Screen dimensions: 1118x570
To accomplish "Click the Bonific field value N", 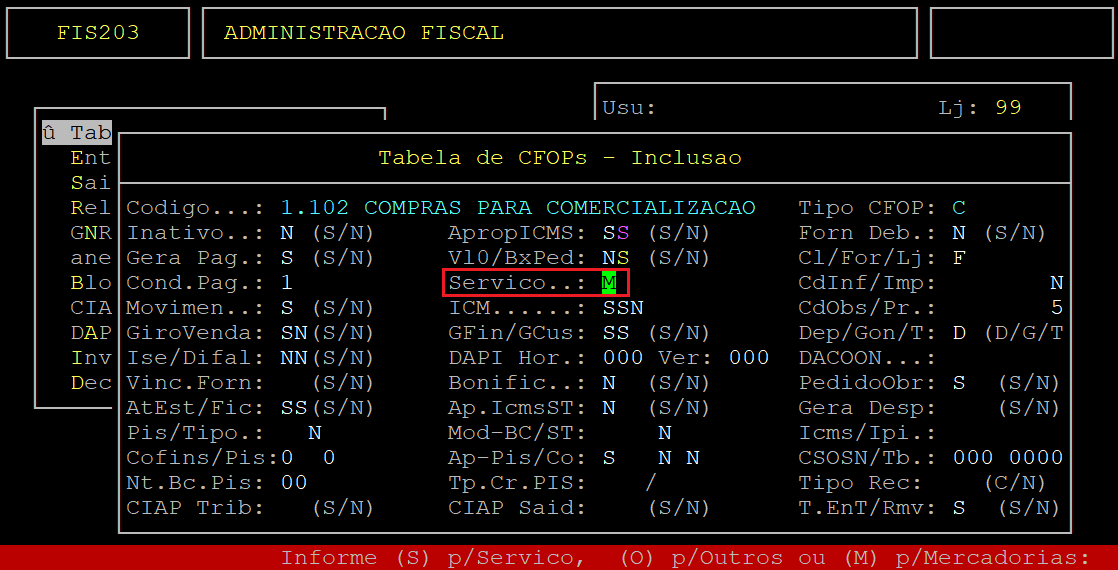I will pyautogui.click(x=609, y=383).
